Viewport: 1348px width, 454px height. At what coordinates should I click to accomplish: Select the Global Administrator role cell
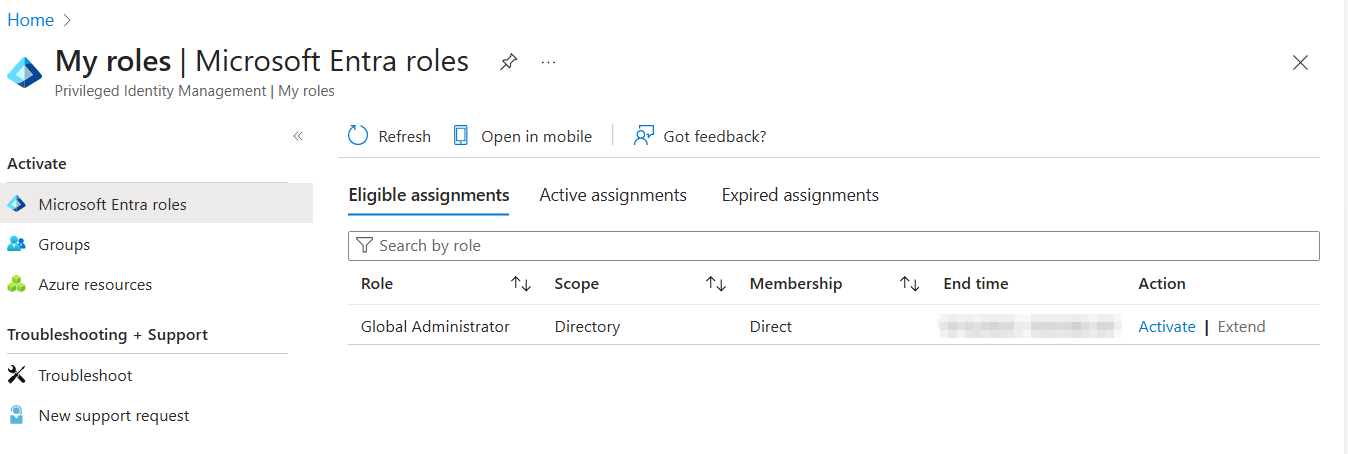pyautogui.click(x=435, y=326)
